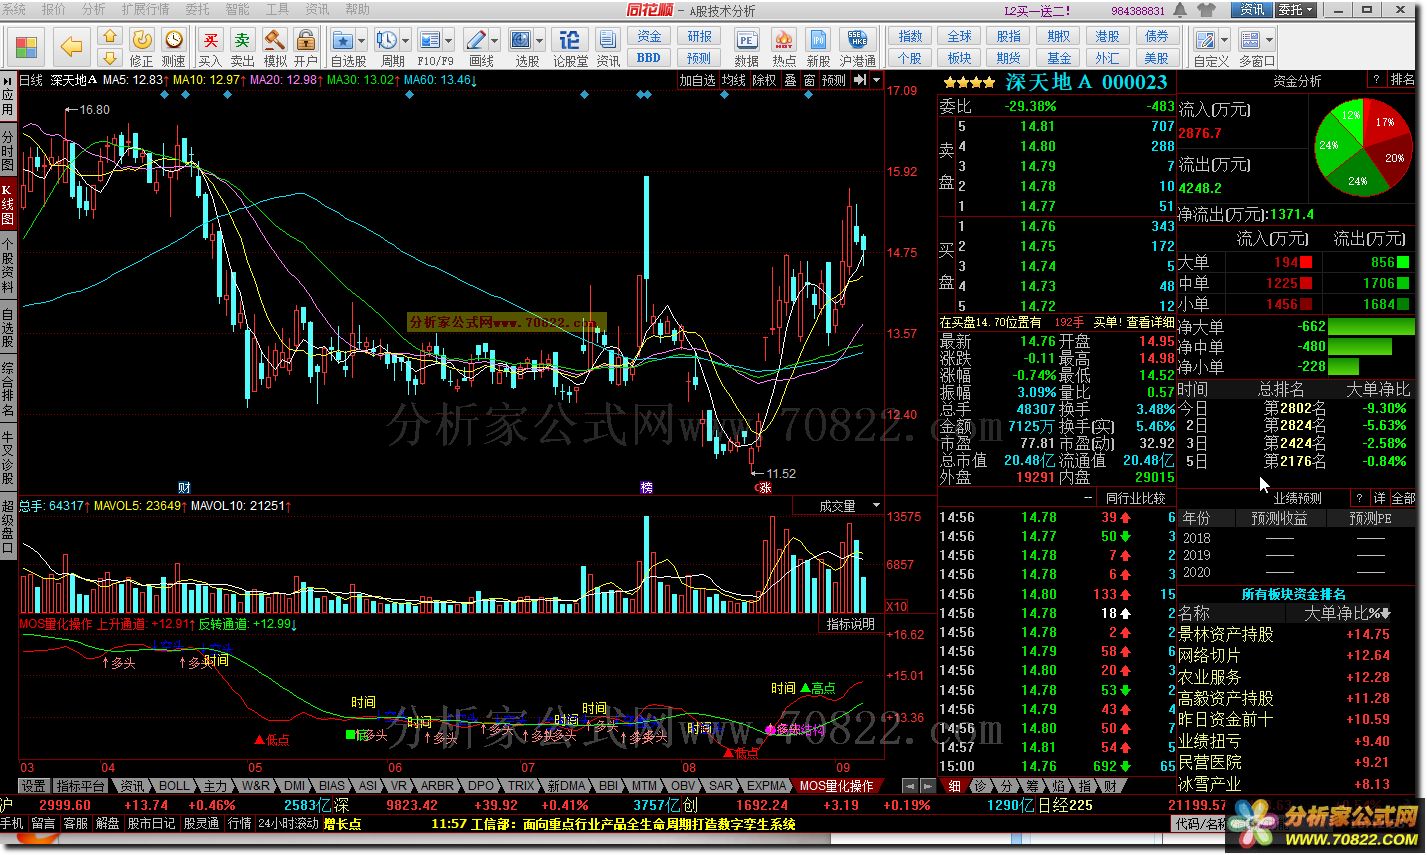The image size is (1427, 855).
Task: Select the 画线 drawing pencil tool
Action: point(476,41)
